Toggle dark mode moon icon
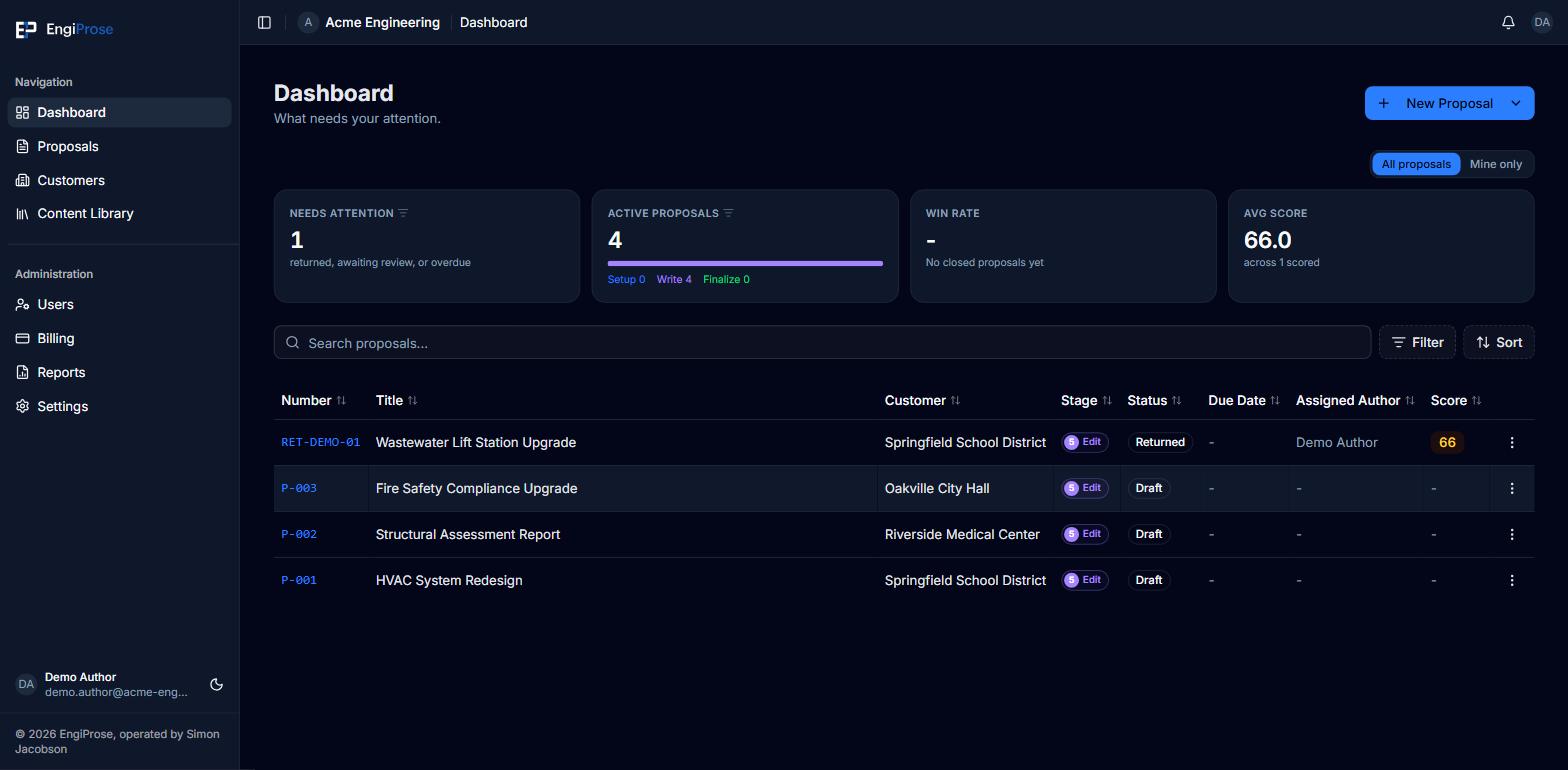Viewport: 1568px width, 770px height. pos(216,685)
